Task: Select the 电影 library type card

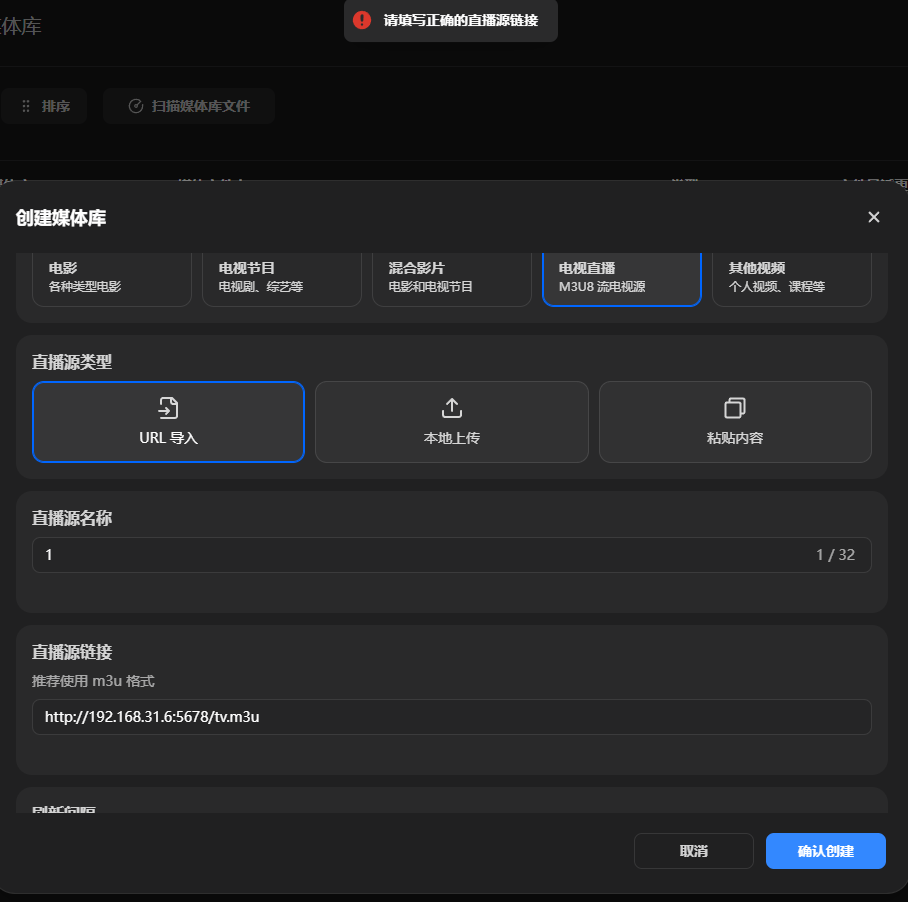Action: tap(112, 279)
